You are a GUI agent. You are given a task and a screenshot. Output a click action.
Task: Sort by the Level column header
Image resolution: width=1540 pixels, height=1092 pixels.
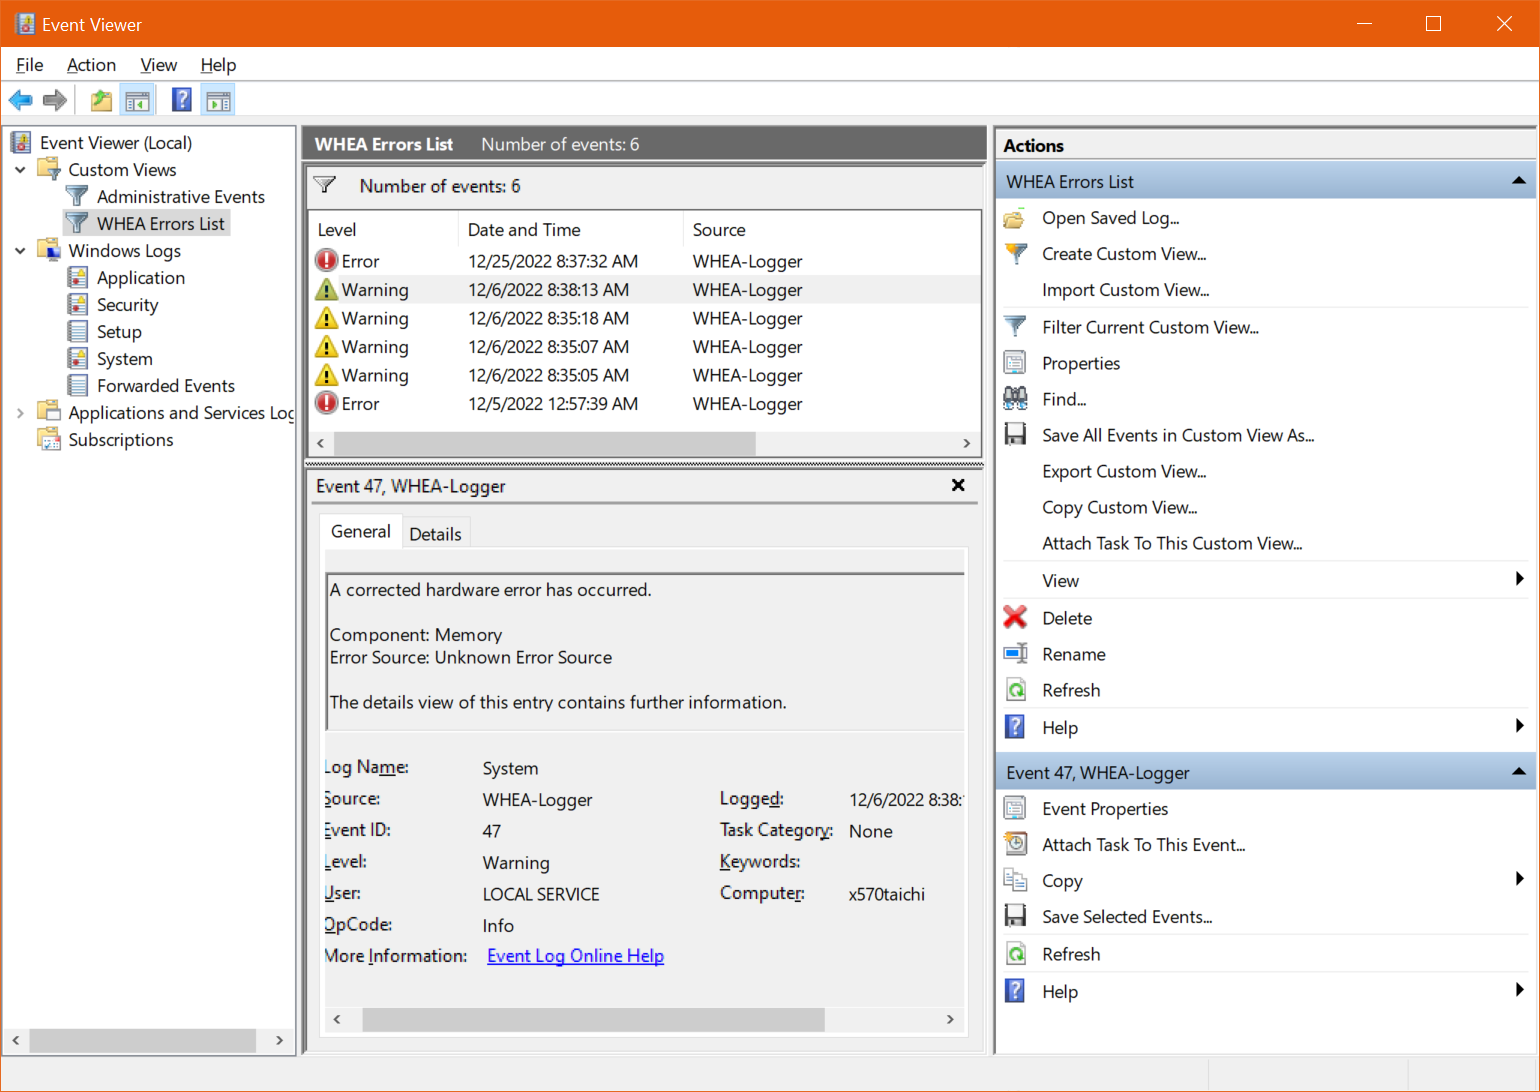(x=383, y=230)
